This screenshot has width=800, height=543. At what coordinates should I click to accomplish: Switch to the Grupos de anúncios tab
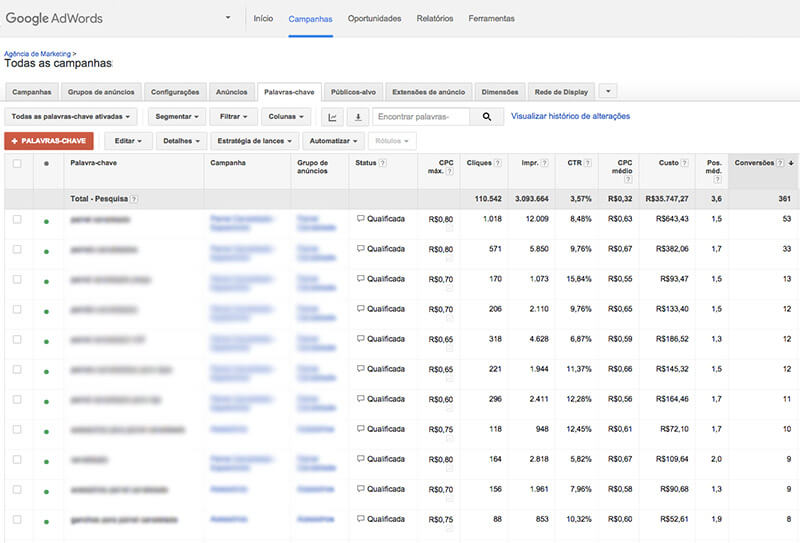(100, 92)
